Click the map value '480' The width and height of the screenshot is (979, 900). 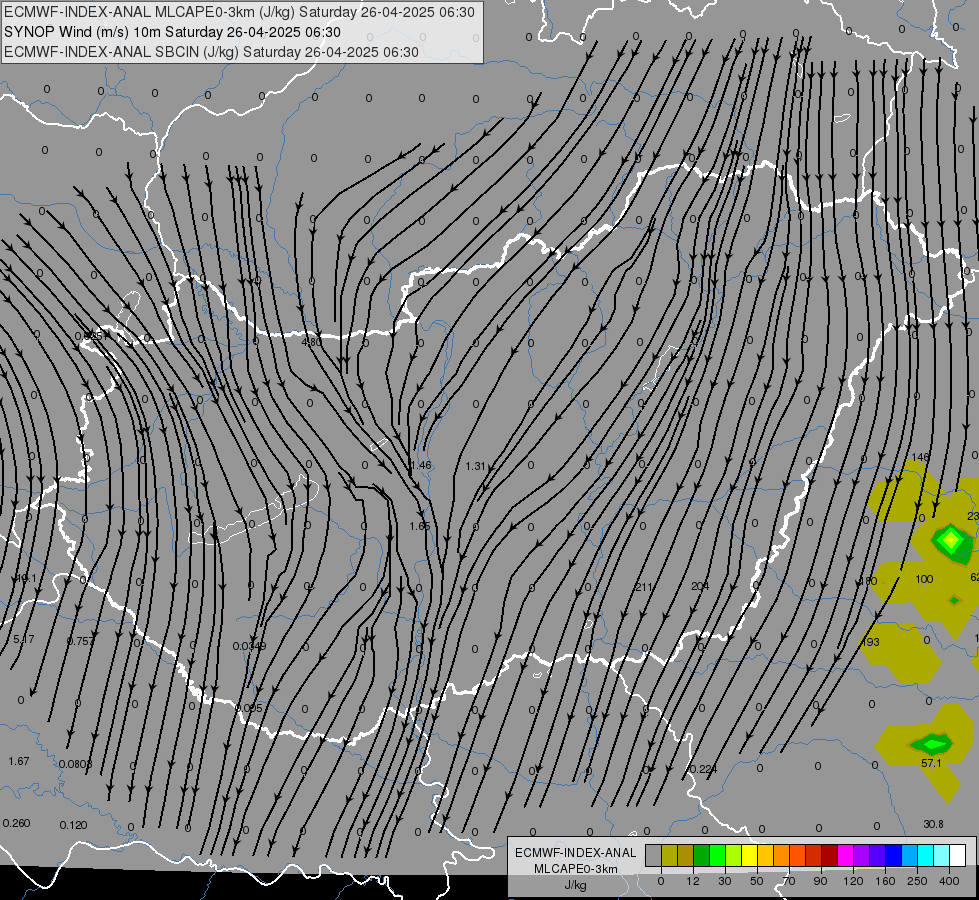[311, 342]
